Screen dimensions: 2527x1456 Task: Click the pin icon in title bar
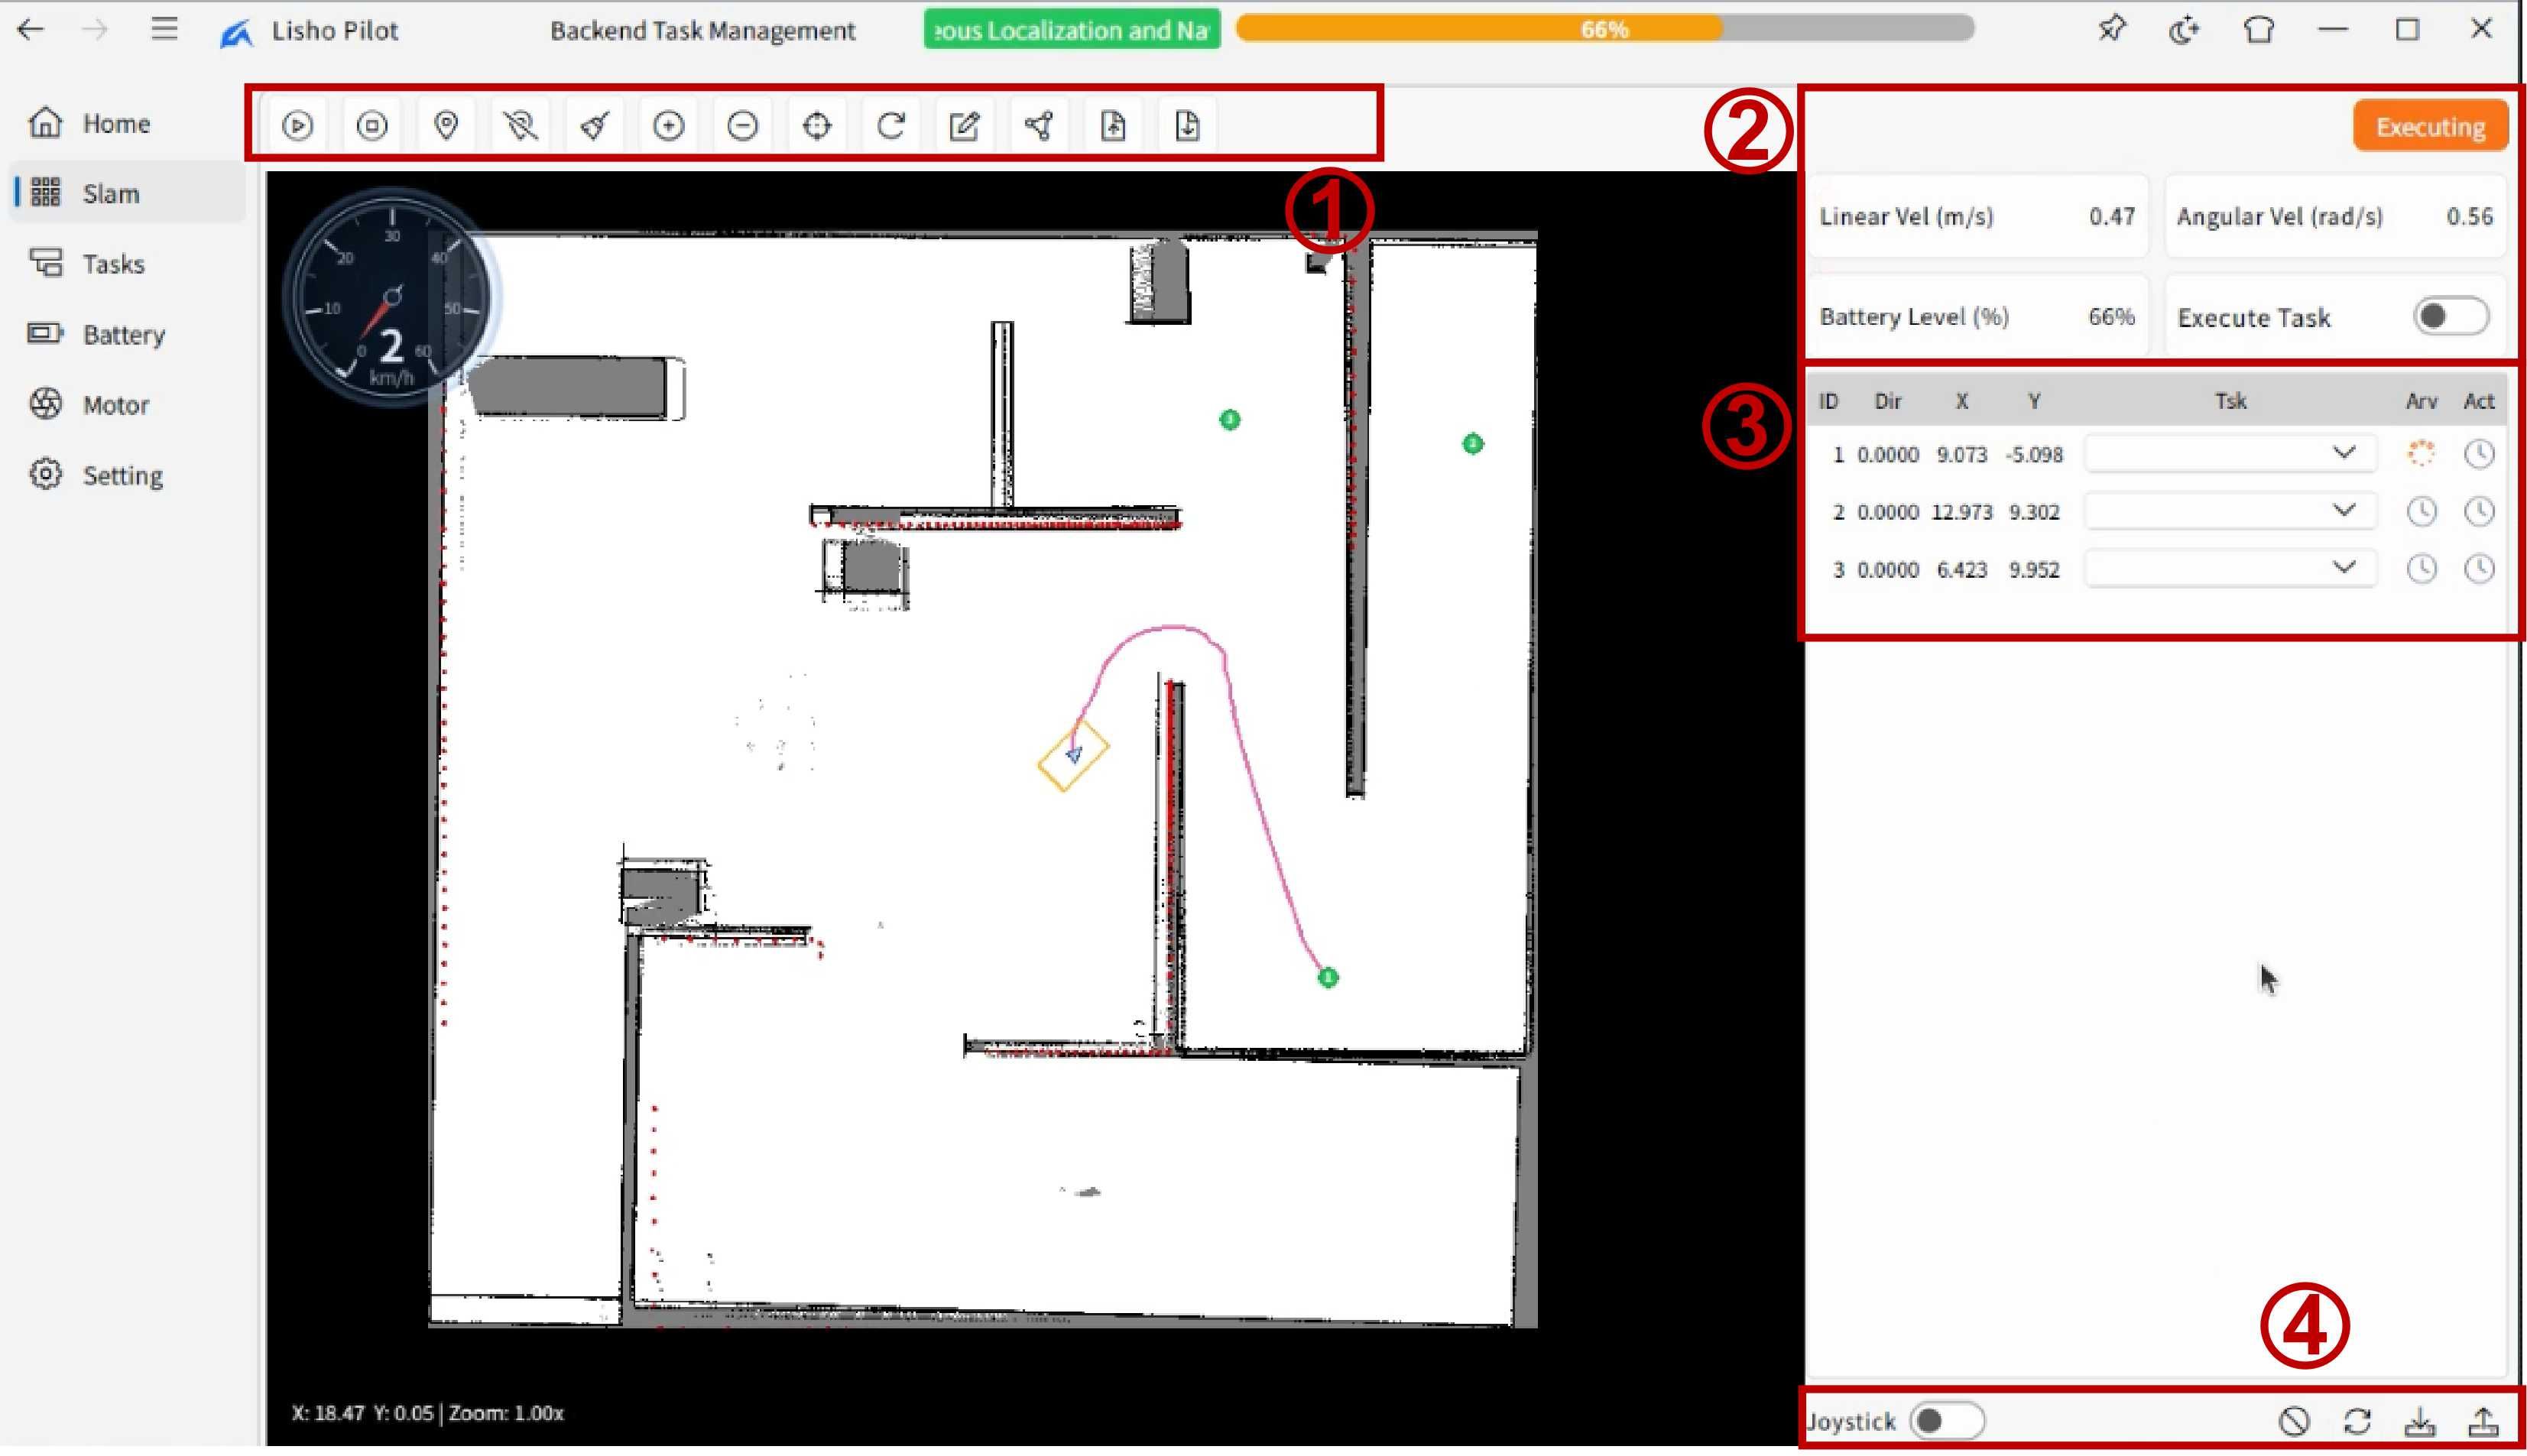[2111, 29]
